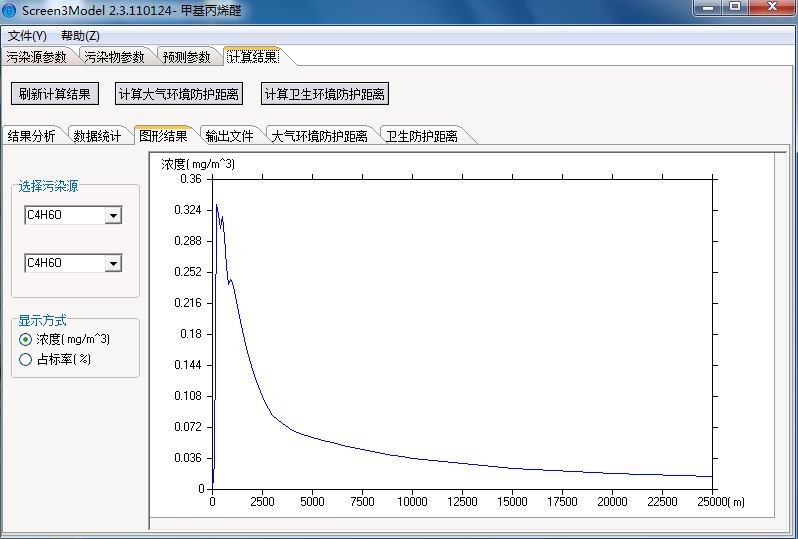This screenshot has height=539, width=798.
Task: Click the 0.072 y-axis value
Action: (x=188, y=427)
